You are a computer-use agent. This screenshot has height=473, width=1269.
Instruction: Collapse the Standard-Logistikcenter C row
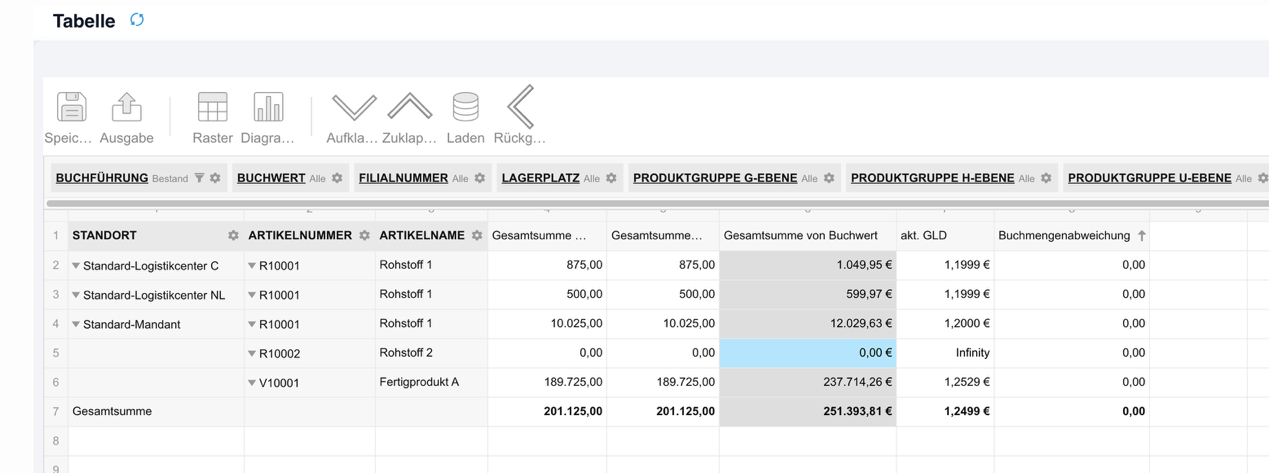(x=76, y=266)
